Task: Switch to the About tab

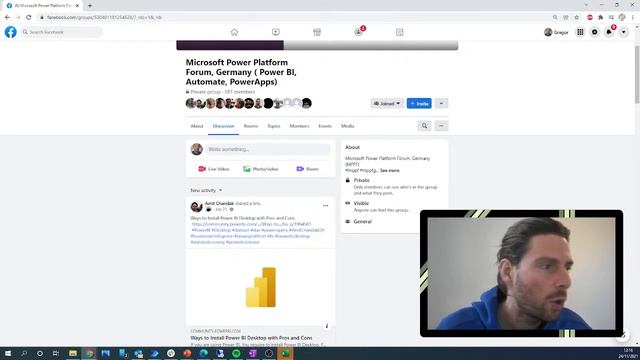Action: [x=197, y=126]
